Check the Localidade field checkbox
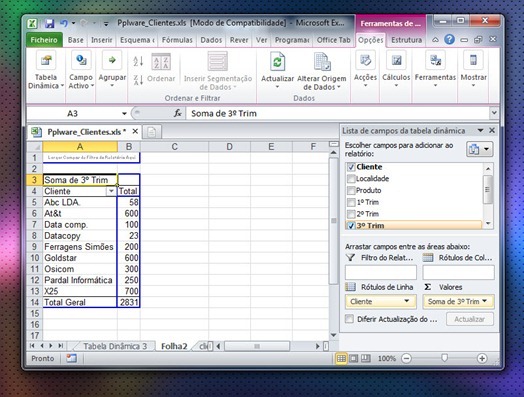Screen dimensions: 524x397 [351, 179]
